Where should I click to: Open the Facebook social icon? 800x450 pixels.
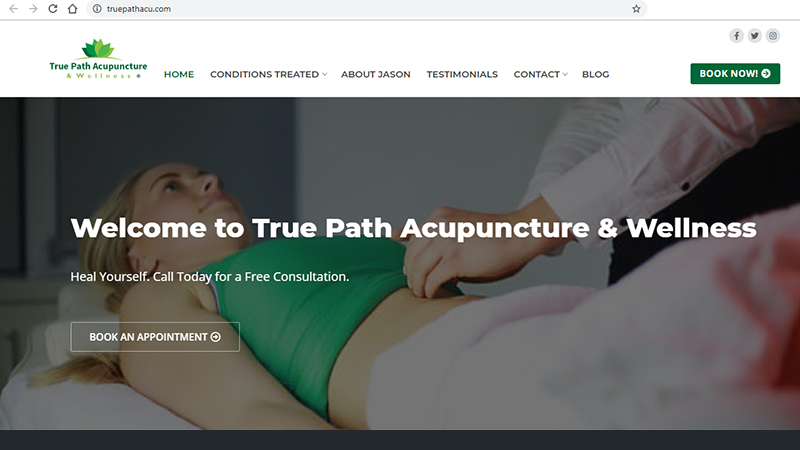coord(736,36)
